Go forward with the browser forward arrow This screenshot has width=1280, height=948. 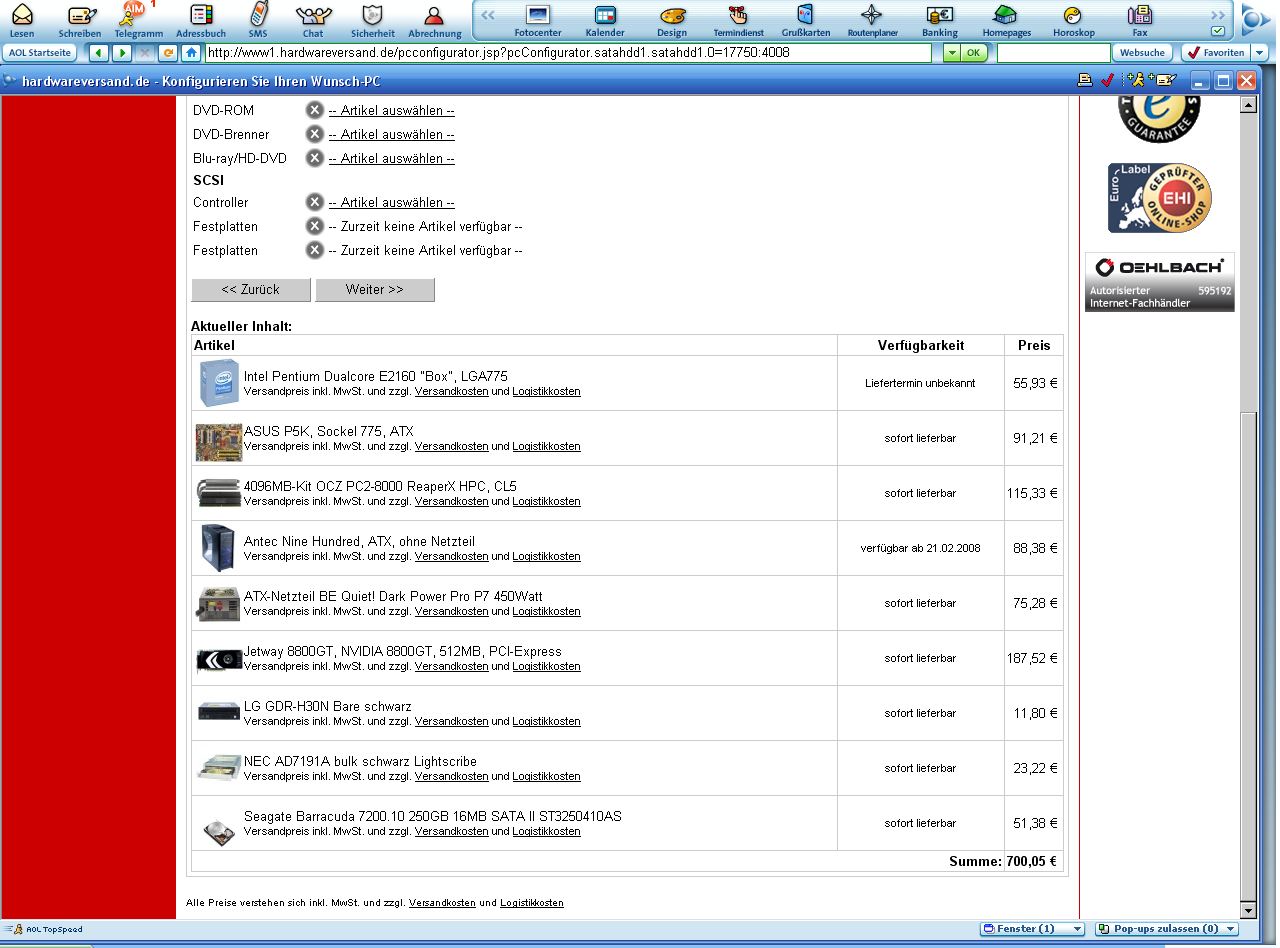point(121,52)
